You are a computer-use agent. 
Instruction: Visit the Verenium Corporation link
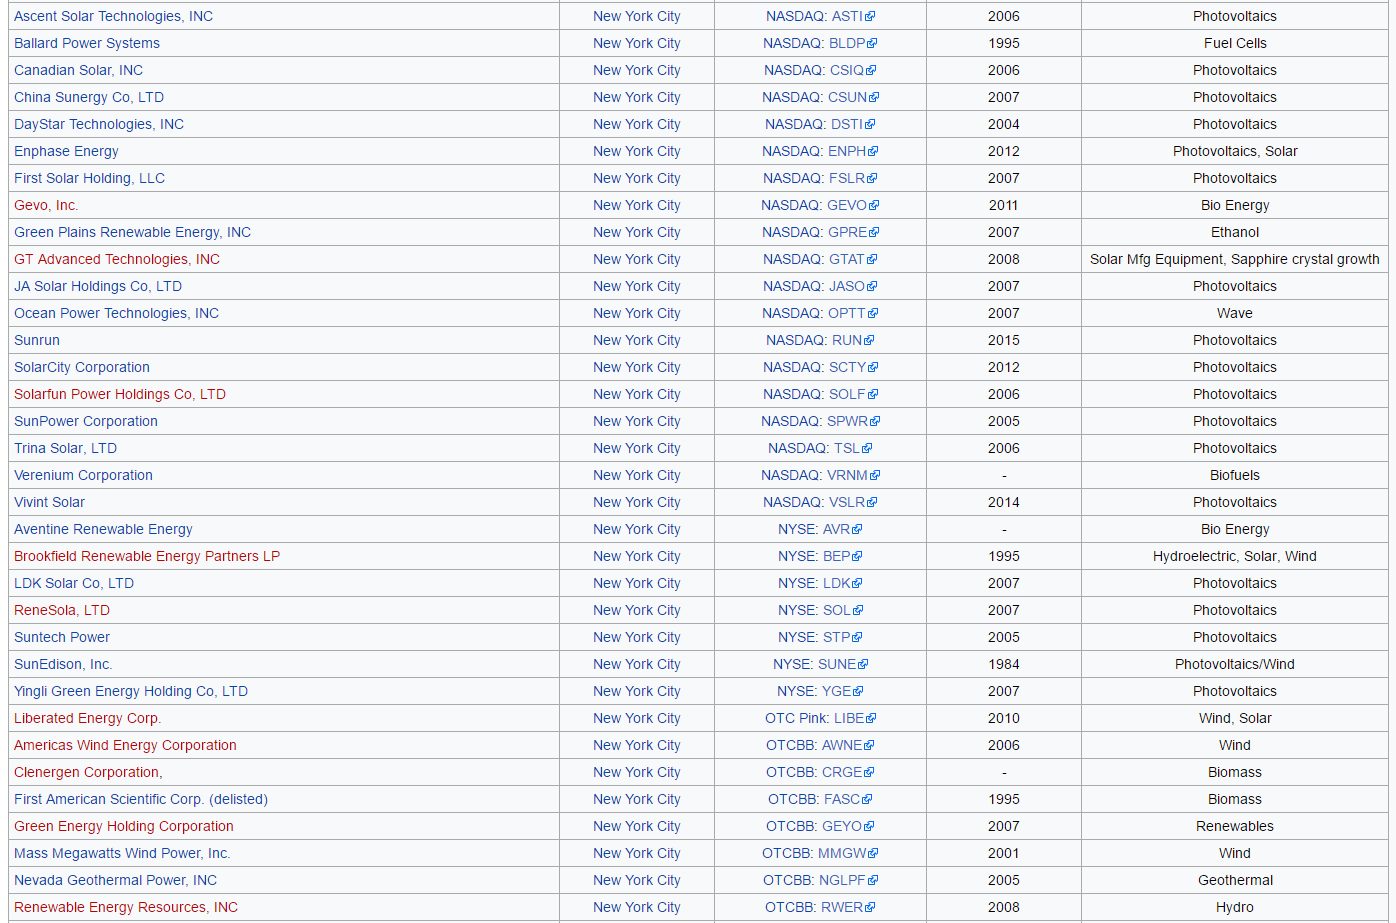point(83,475)
